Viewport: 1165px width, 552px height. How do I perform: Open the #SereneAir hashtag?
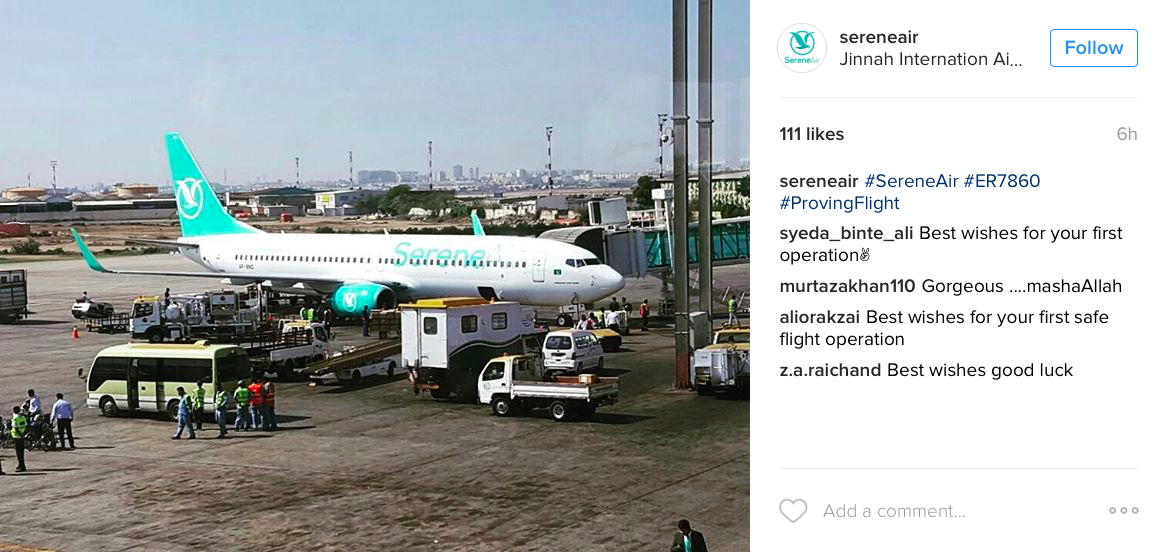coord(911,181)
